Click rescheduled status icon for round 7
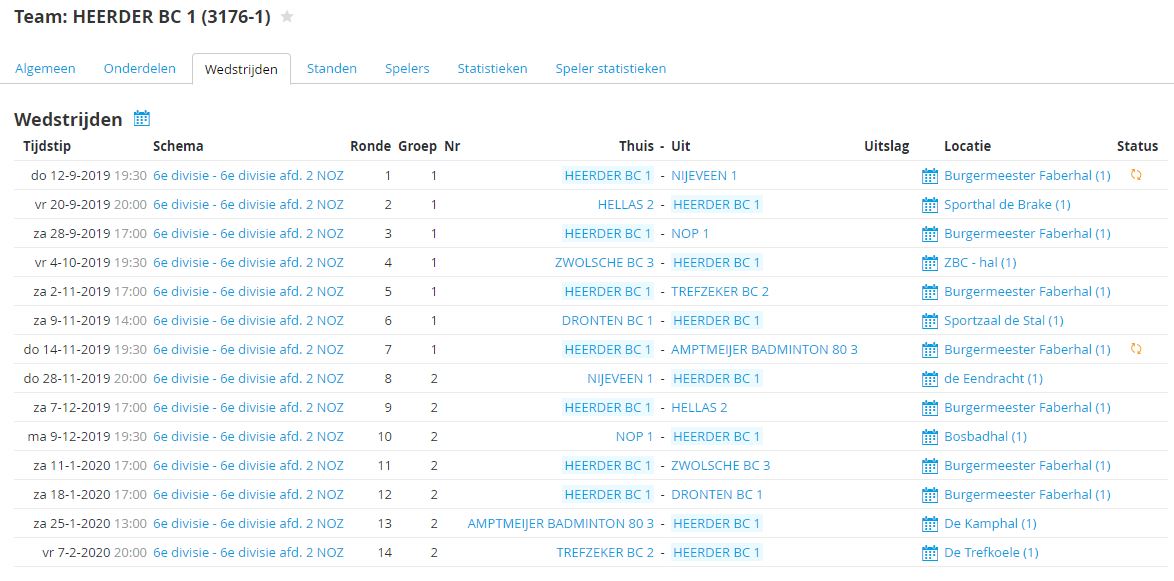The image size is (1174, 581). (1136, 349)
